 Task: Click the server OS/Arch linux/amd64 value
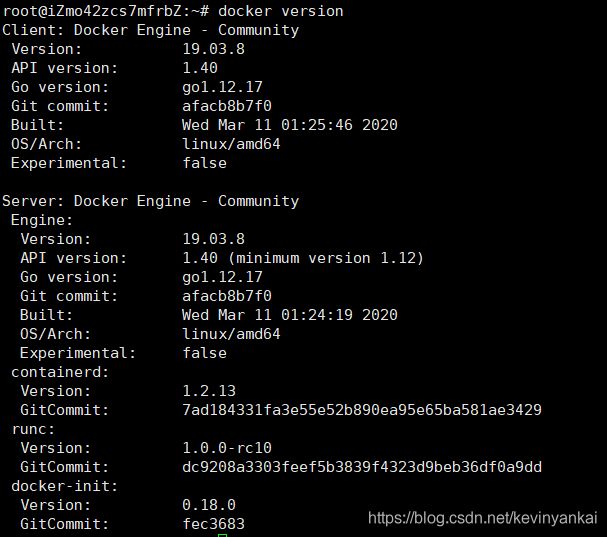[x=231, y=334]
